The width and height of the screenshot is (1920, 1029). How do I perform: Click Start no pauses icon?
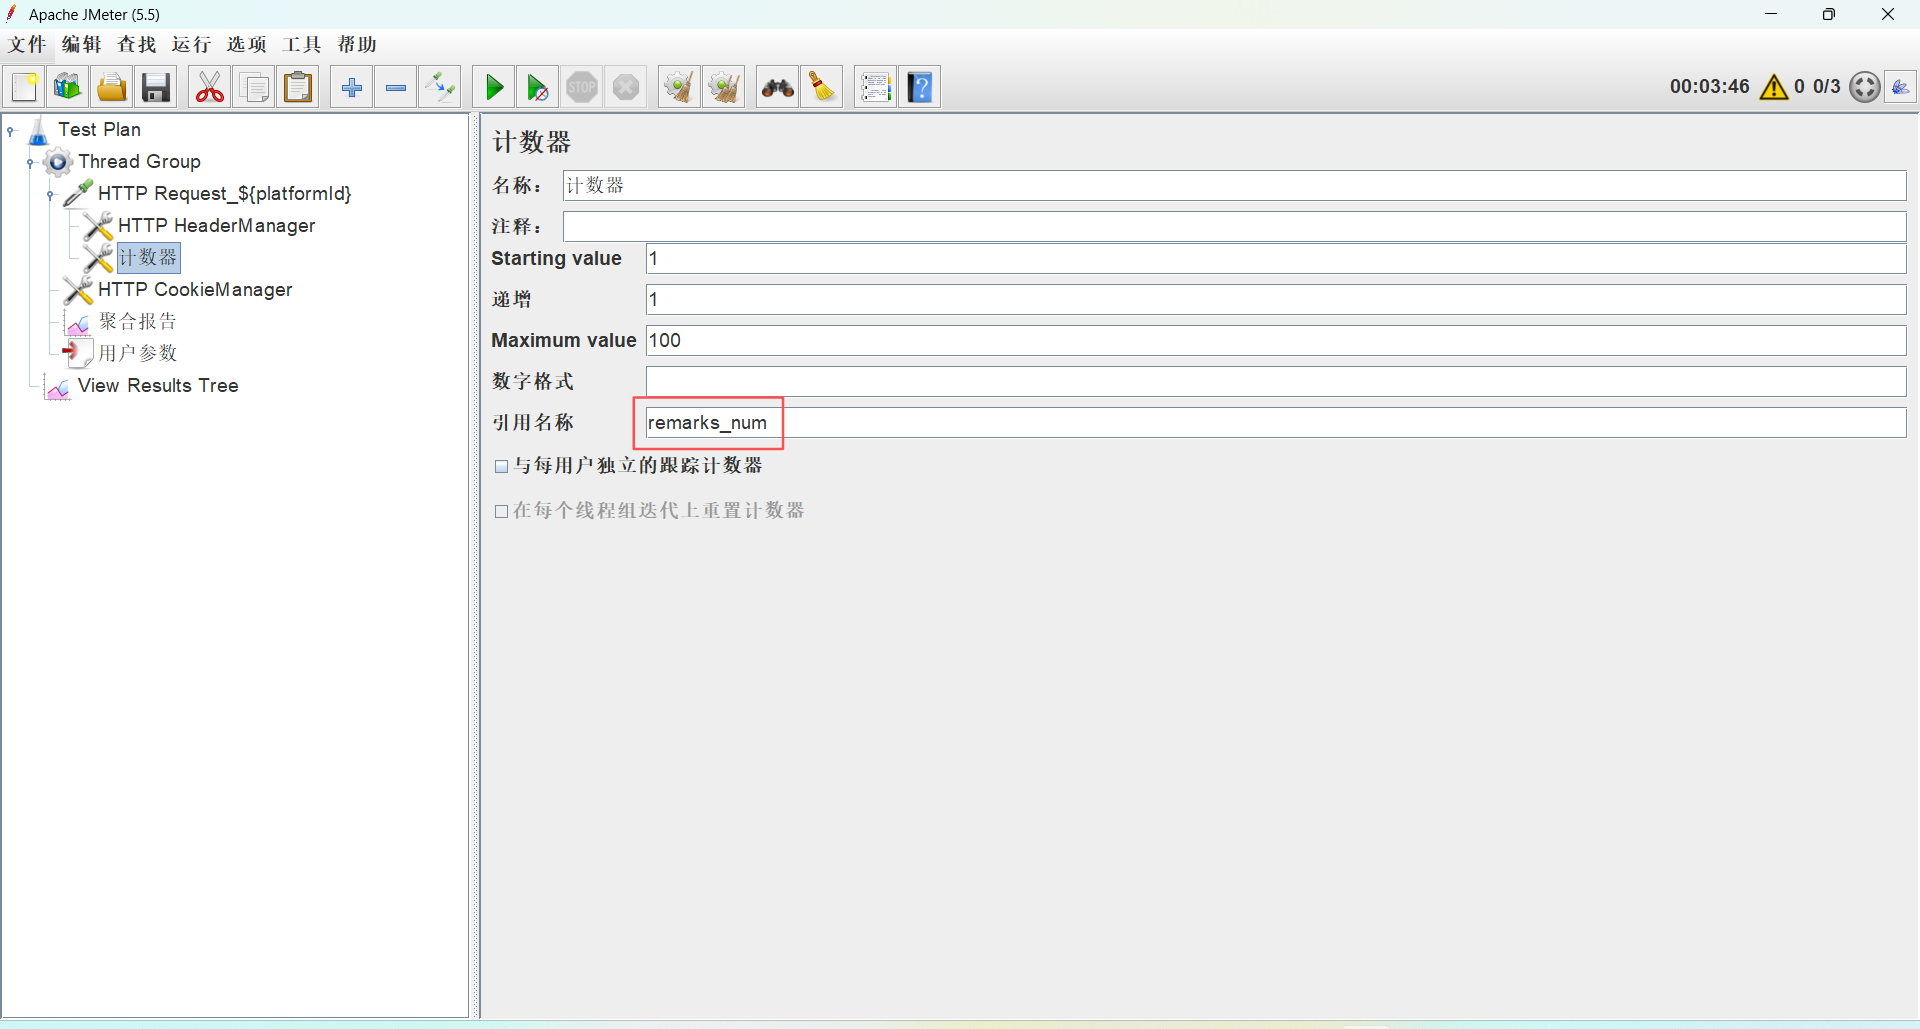537,87
